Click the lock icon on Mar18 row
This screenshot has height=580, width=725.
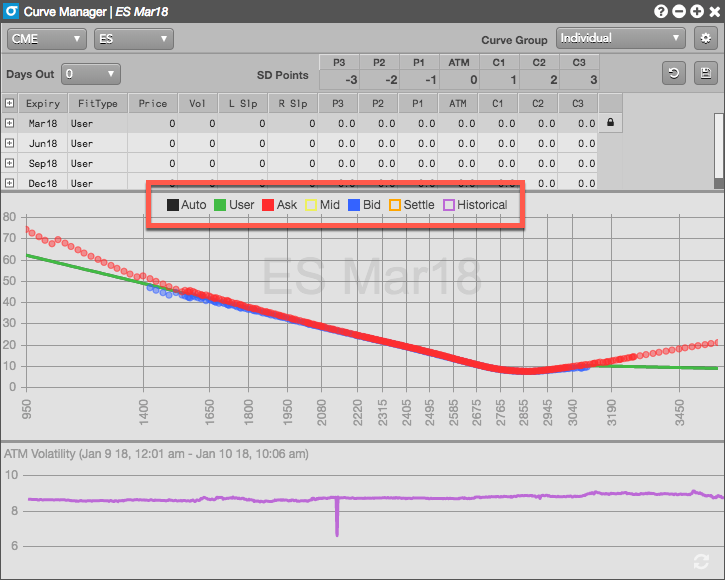610,123
